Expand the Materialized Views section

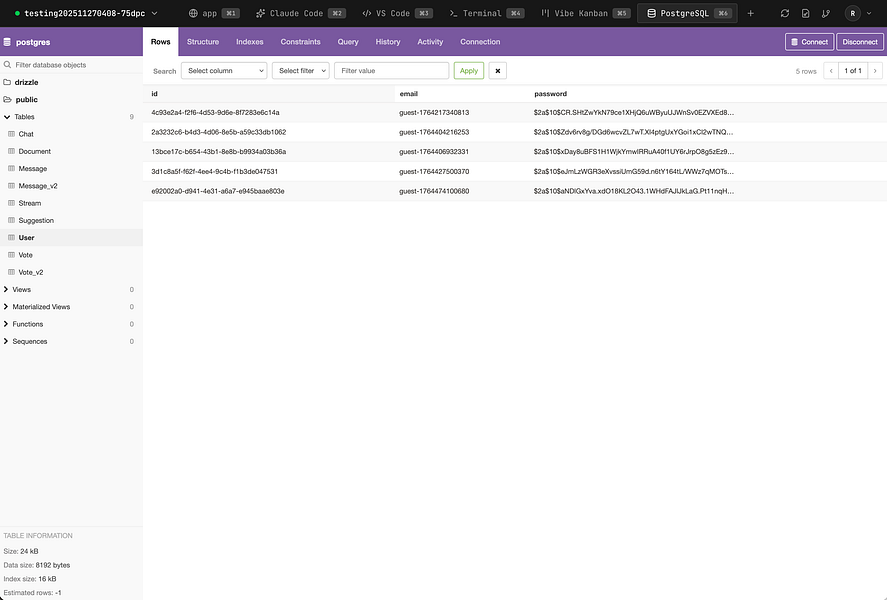click(x=6, y=307)
